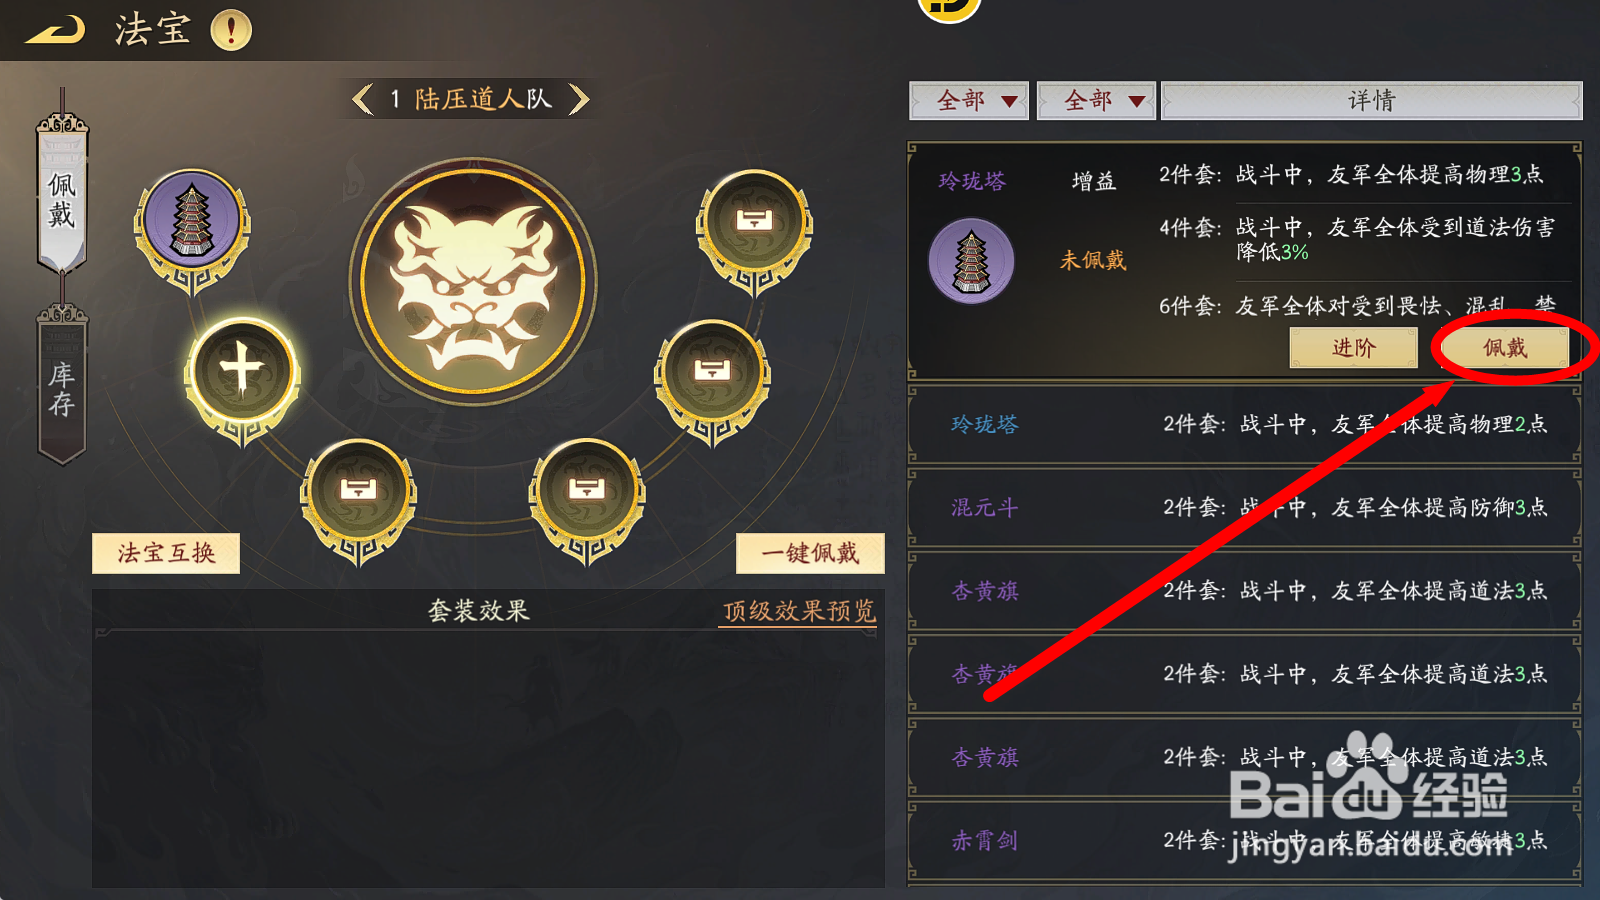
Task: Switch to previous team with left chevron
Action: (363, 99)
